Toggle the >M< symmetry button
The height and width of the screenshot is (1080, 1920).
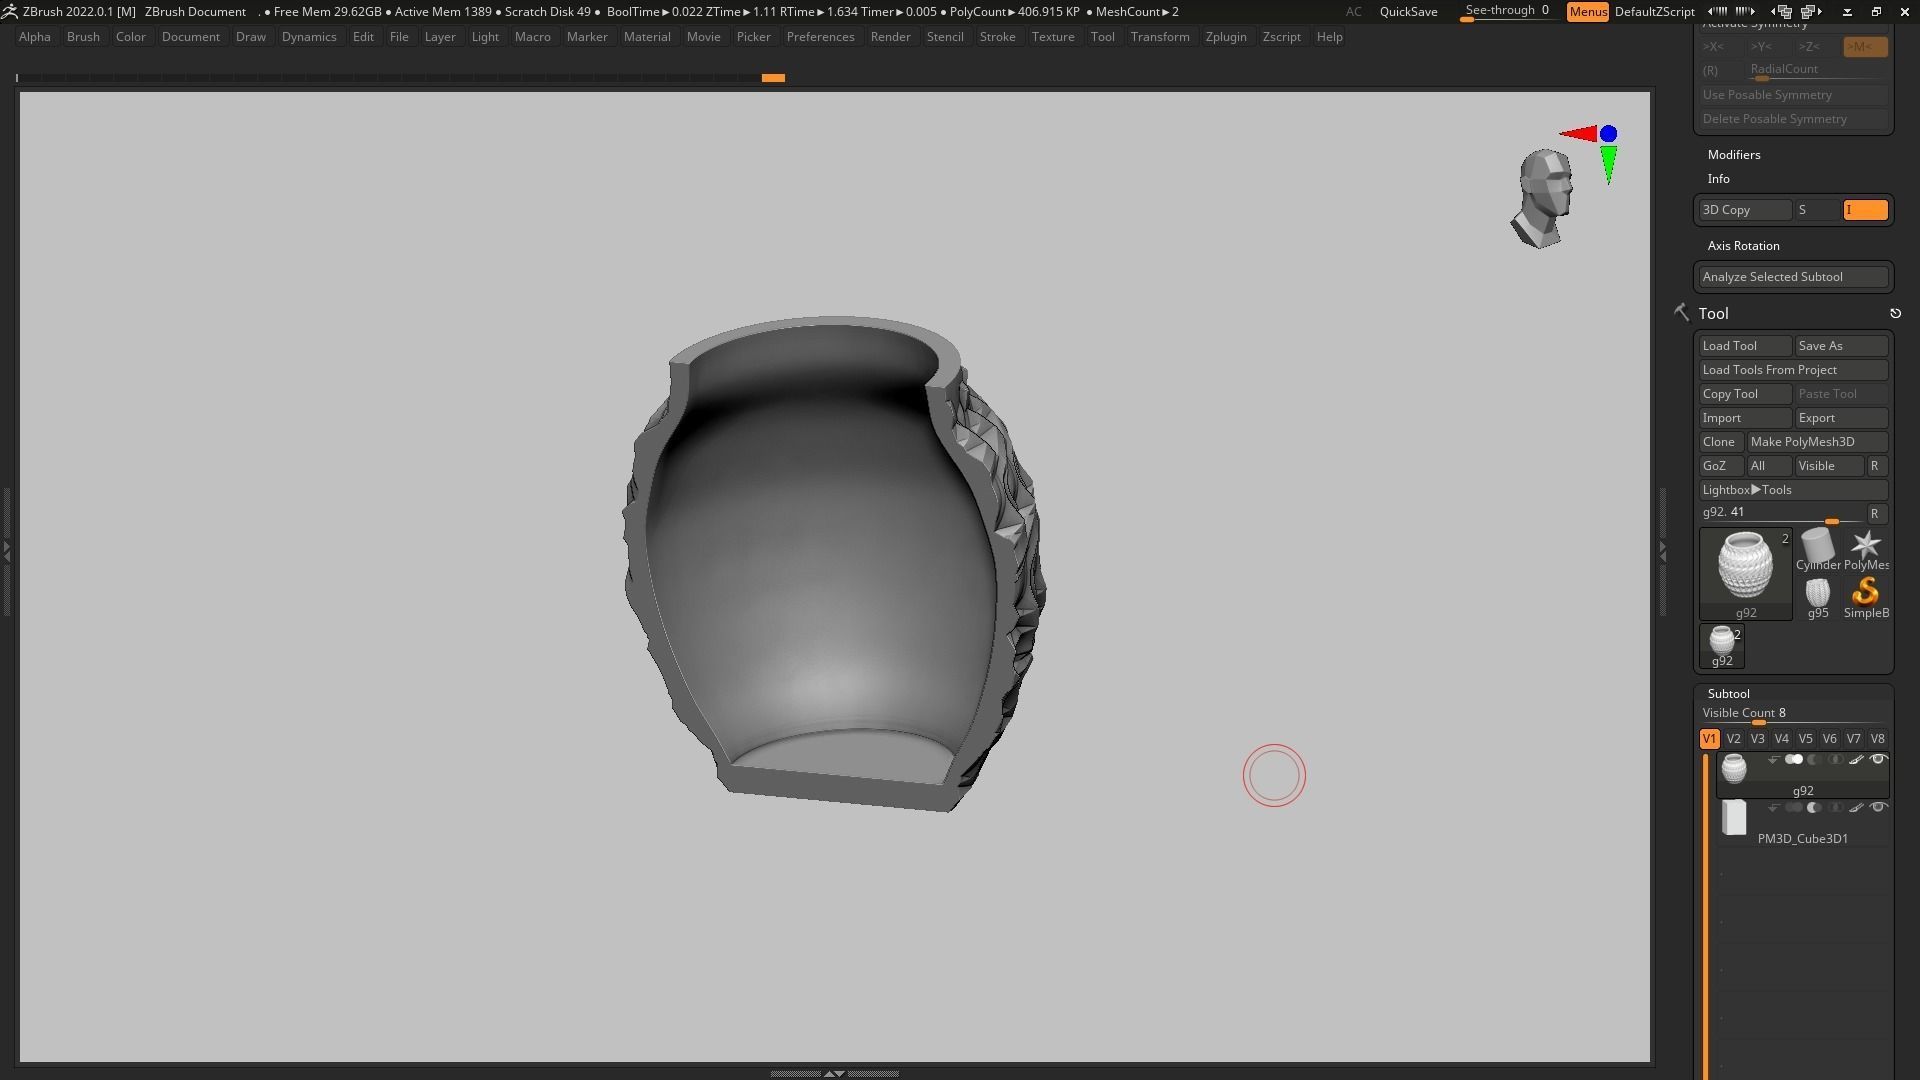[x=1865, y=47]
